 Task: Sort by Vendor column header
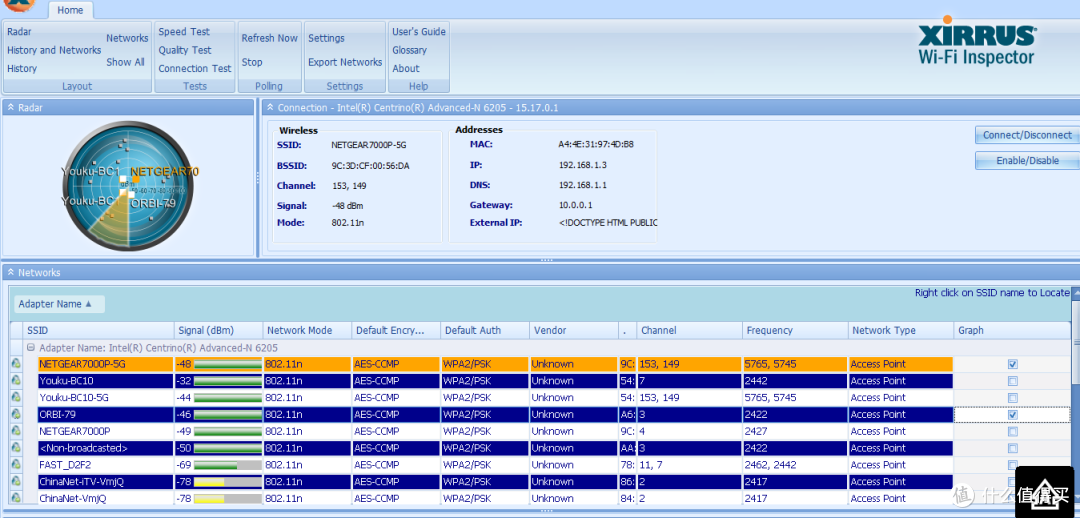(574, 331)
